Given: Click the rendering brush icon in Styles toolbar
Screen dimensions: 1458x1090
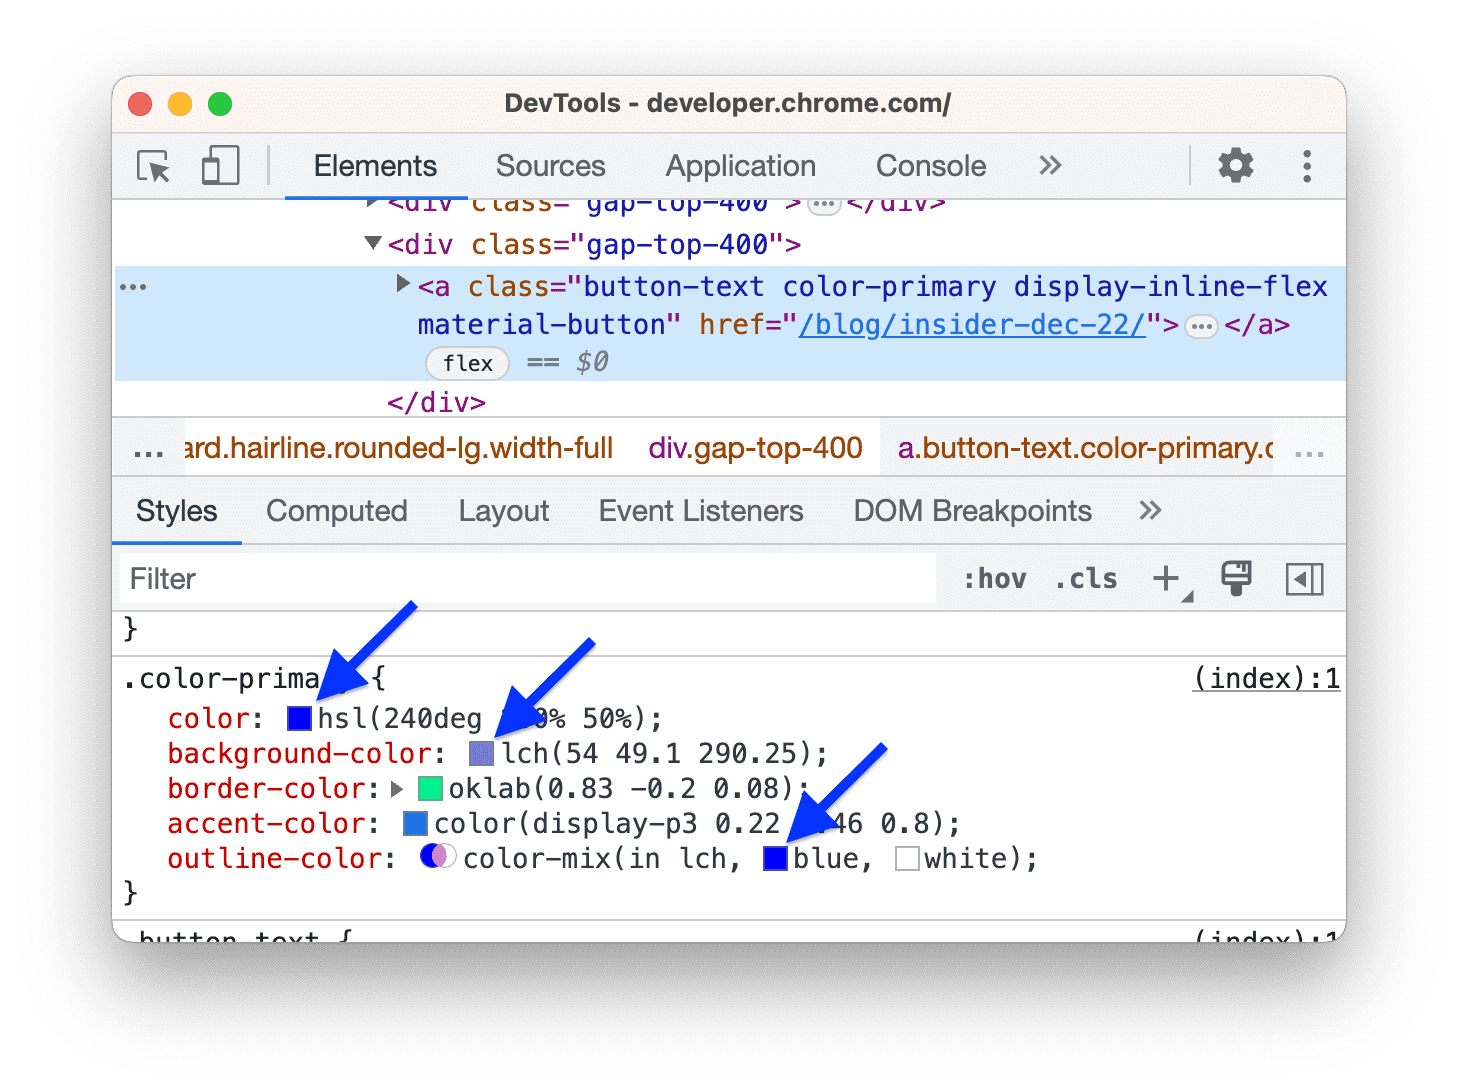Looking at the screenshot, I should click(x=1236, y=578).
